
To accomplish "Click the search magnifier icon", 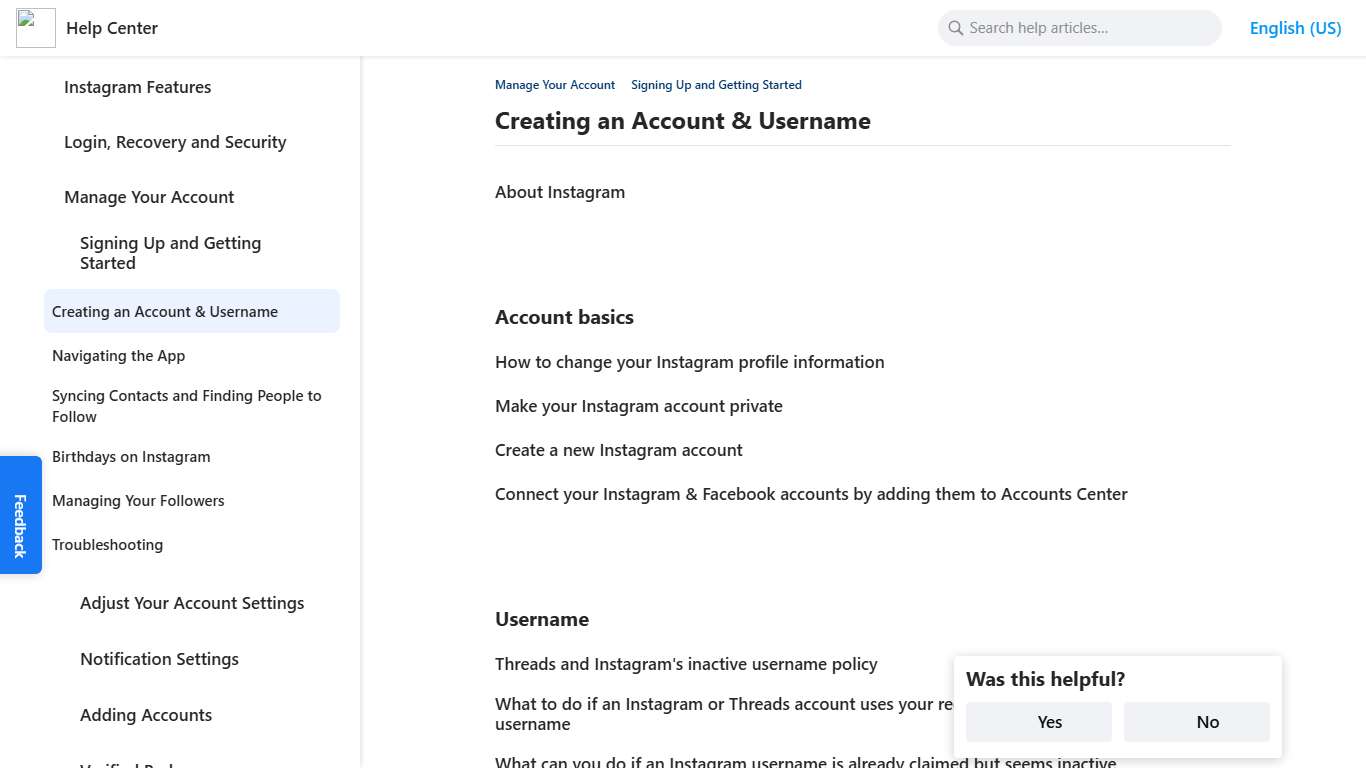I will click(954, 28).
